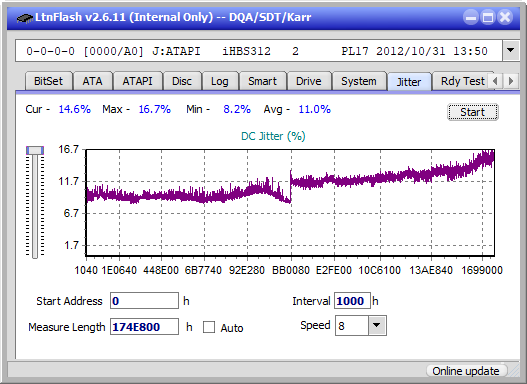Click the Min value 8.2%
527x384 pixels.
[x=237, y=109]
